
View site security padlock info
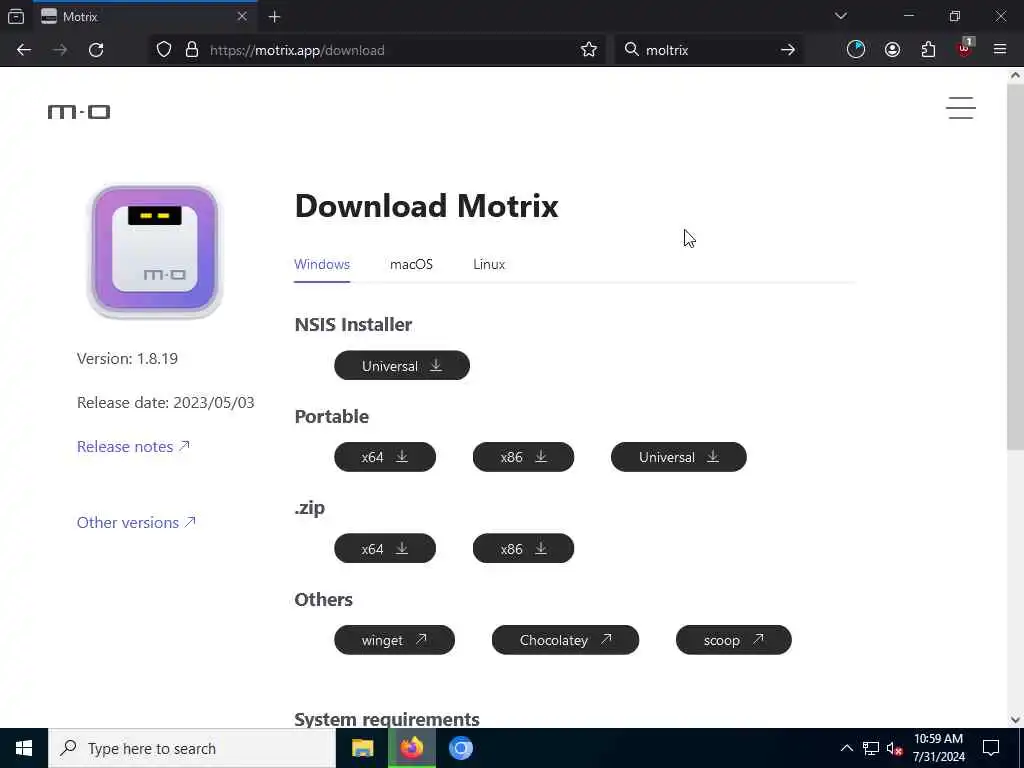192,50
